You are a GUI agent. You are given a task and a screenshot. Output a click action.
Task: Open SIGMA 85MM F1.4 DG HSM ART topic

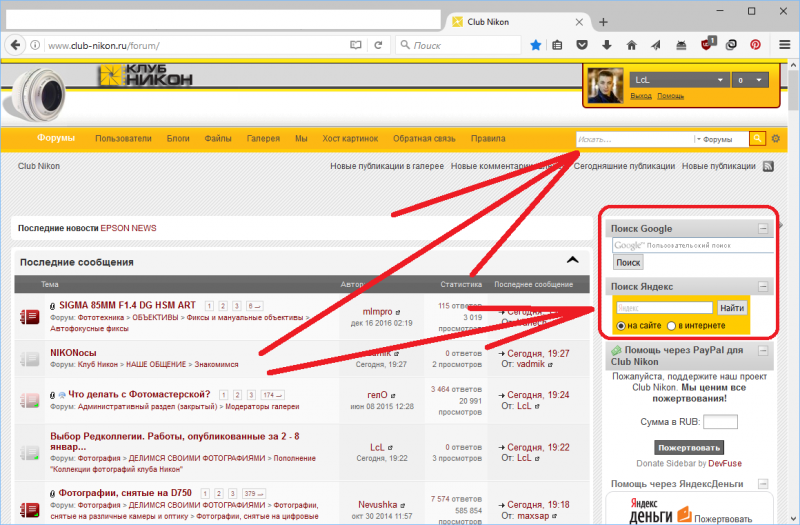pyautogui.click(x=128, y=305)
